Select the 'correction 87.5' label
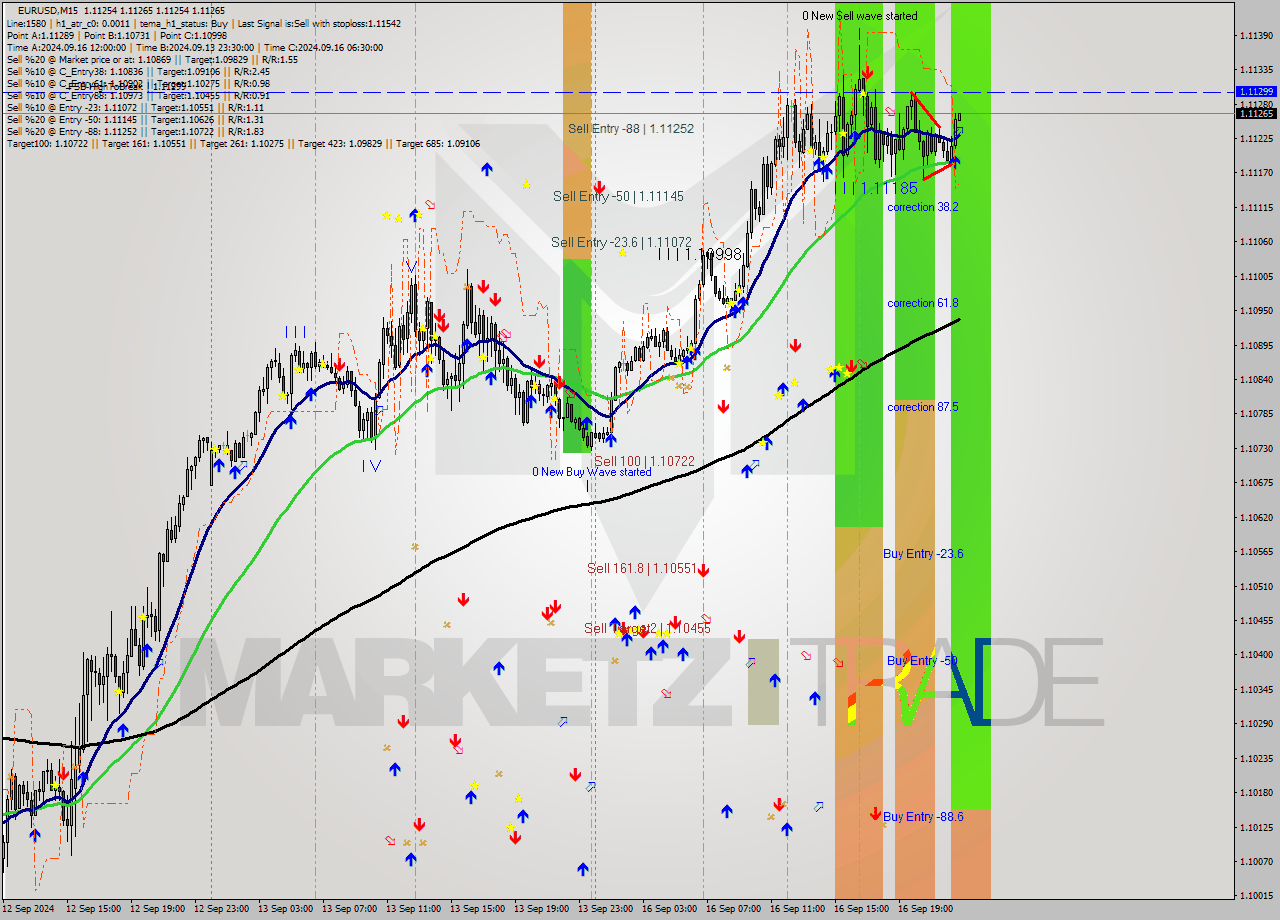Image resolution: width=1280 pixels, height=920 pixels. [923, 407]
